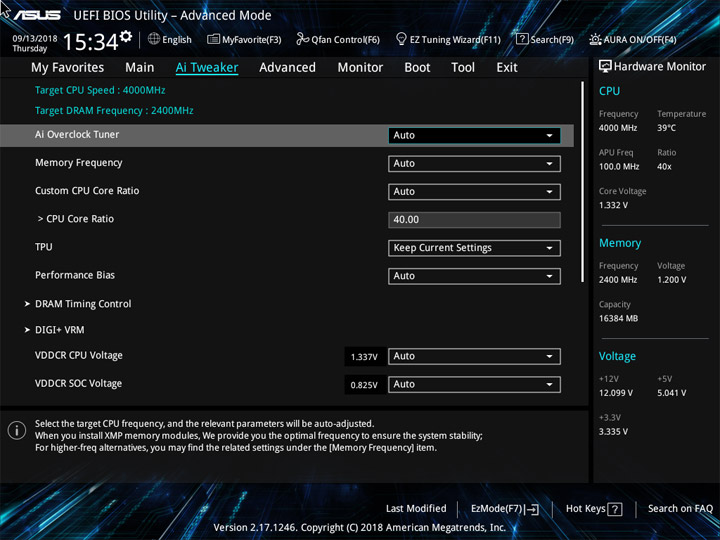Image resolution: width=720 pixels, height=540 pixels.
Task: Click the settings gear beside the clock
Action: point(126,36)
